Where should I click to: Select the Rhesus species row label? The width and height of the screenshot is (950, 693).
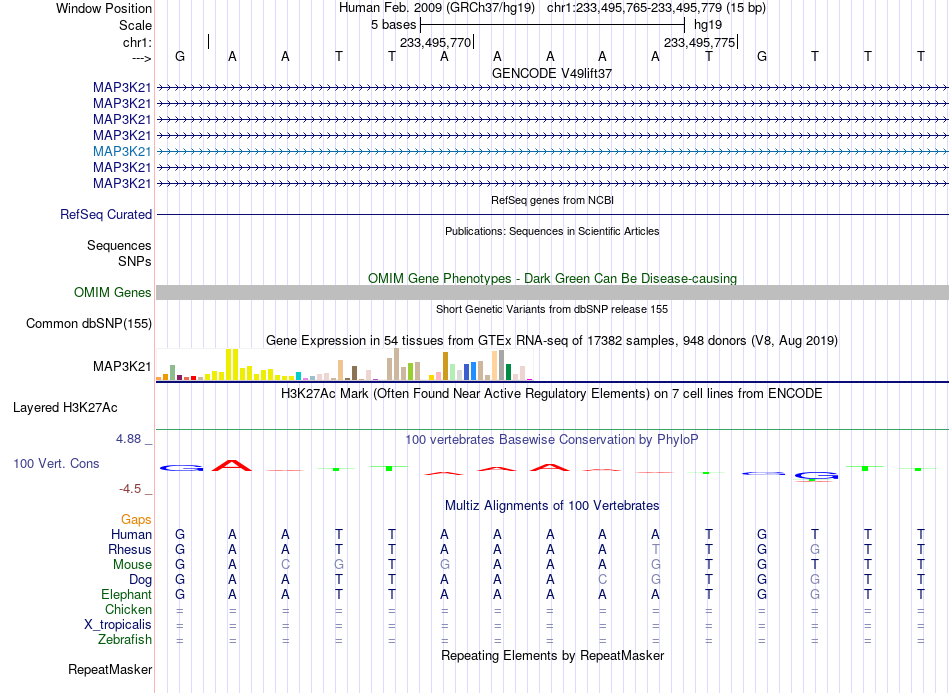click(130, 549)
